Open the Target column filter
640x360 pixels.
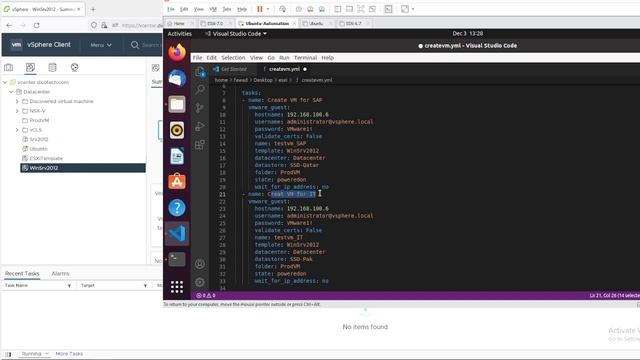(145, 286)
